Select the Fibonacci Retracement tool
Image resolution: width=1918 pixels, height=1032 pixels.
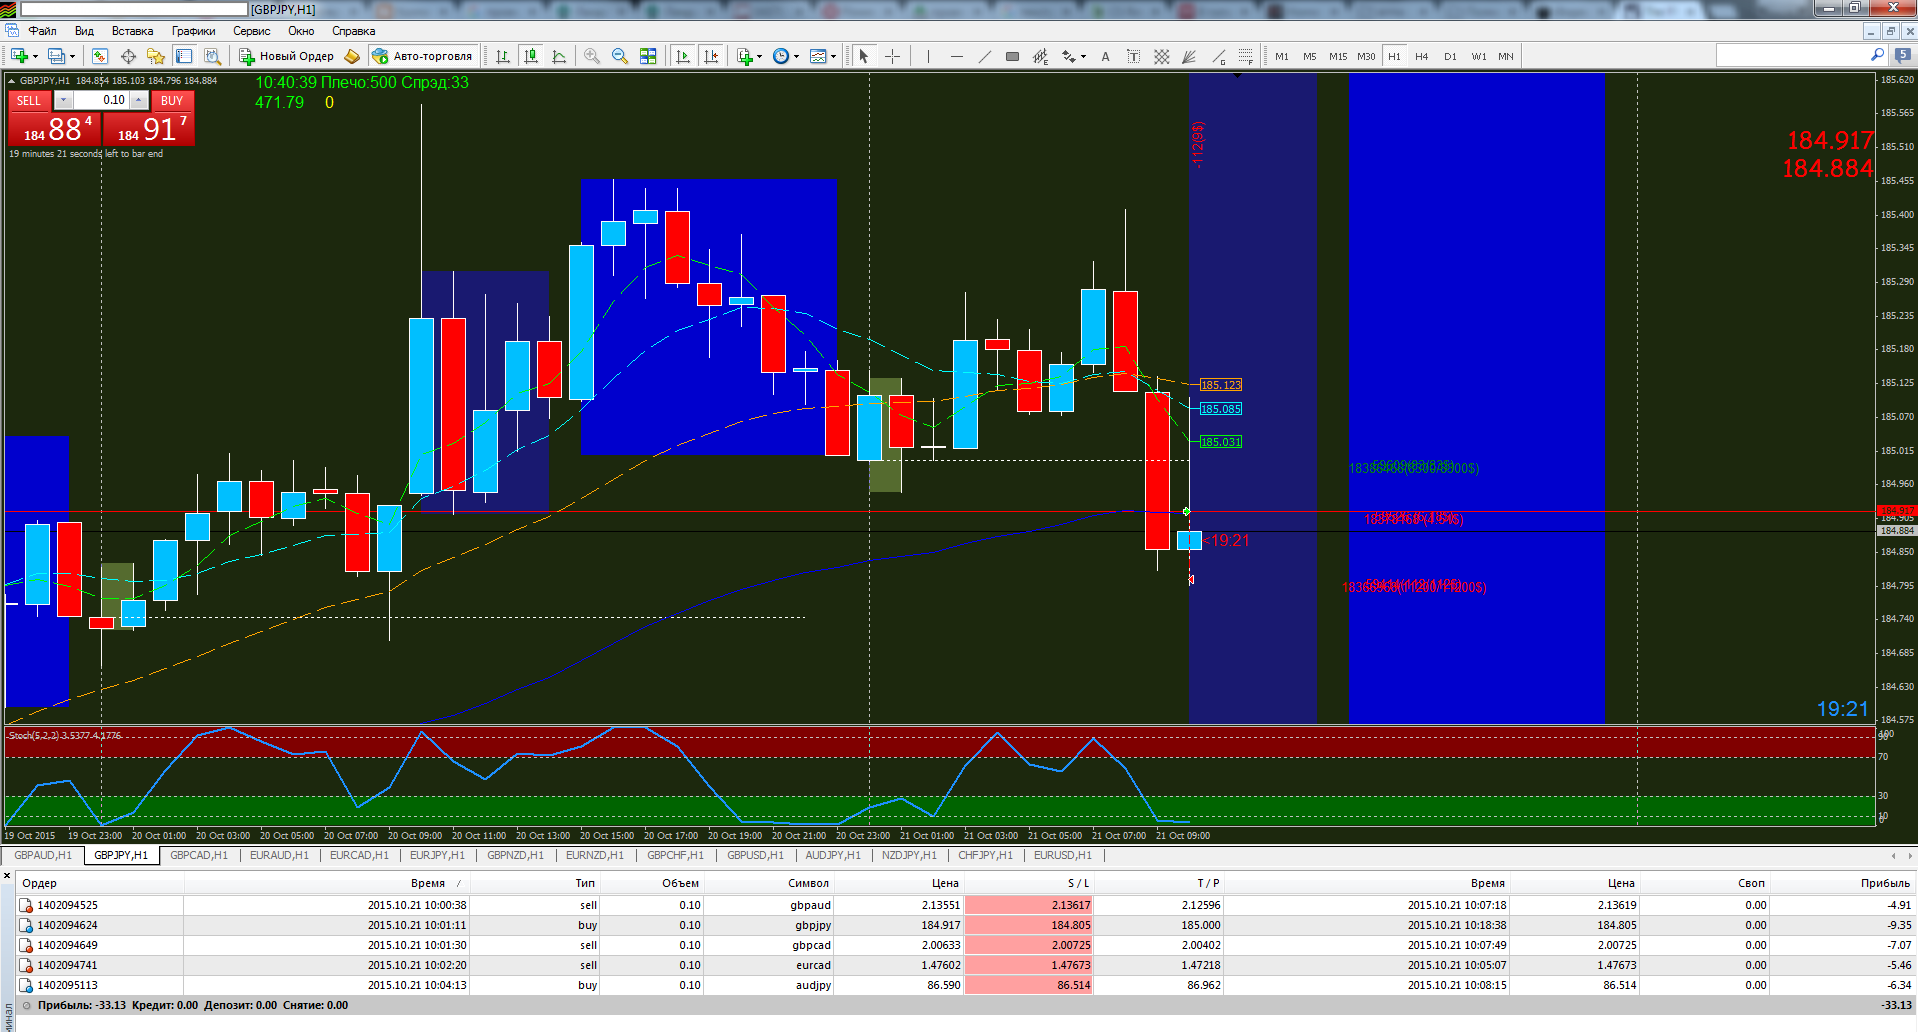pyautogui.click(x=1245, y=56)
